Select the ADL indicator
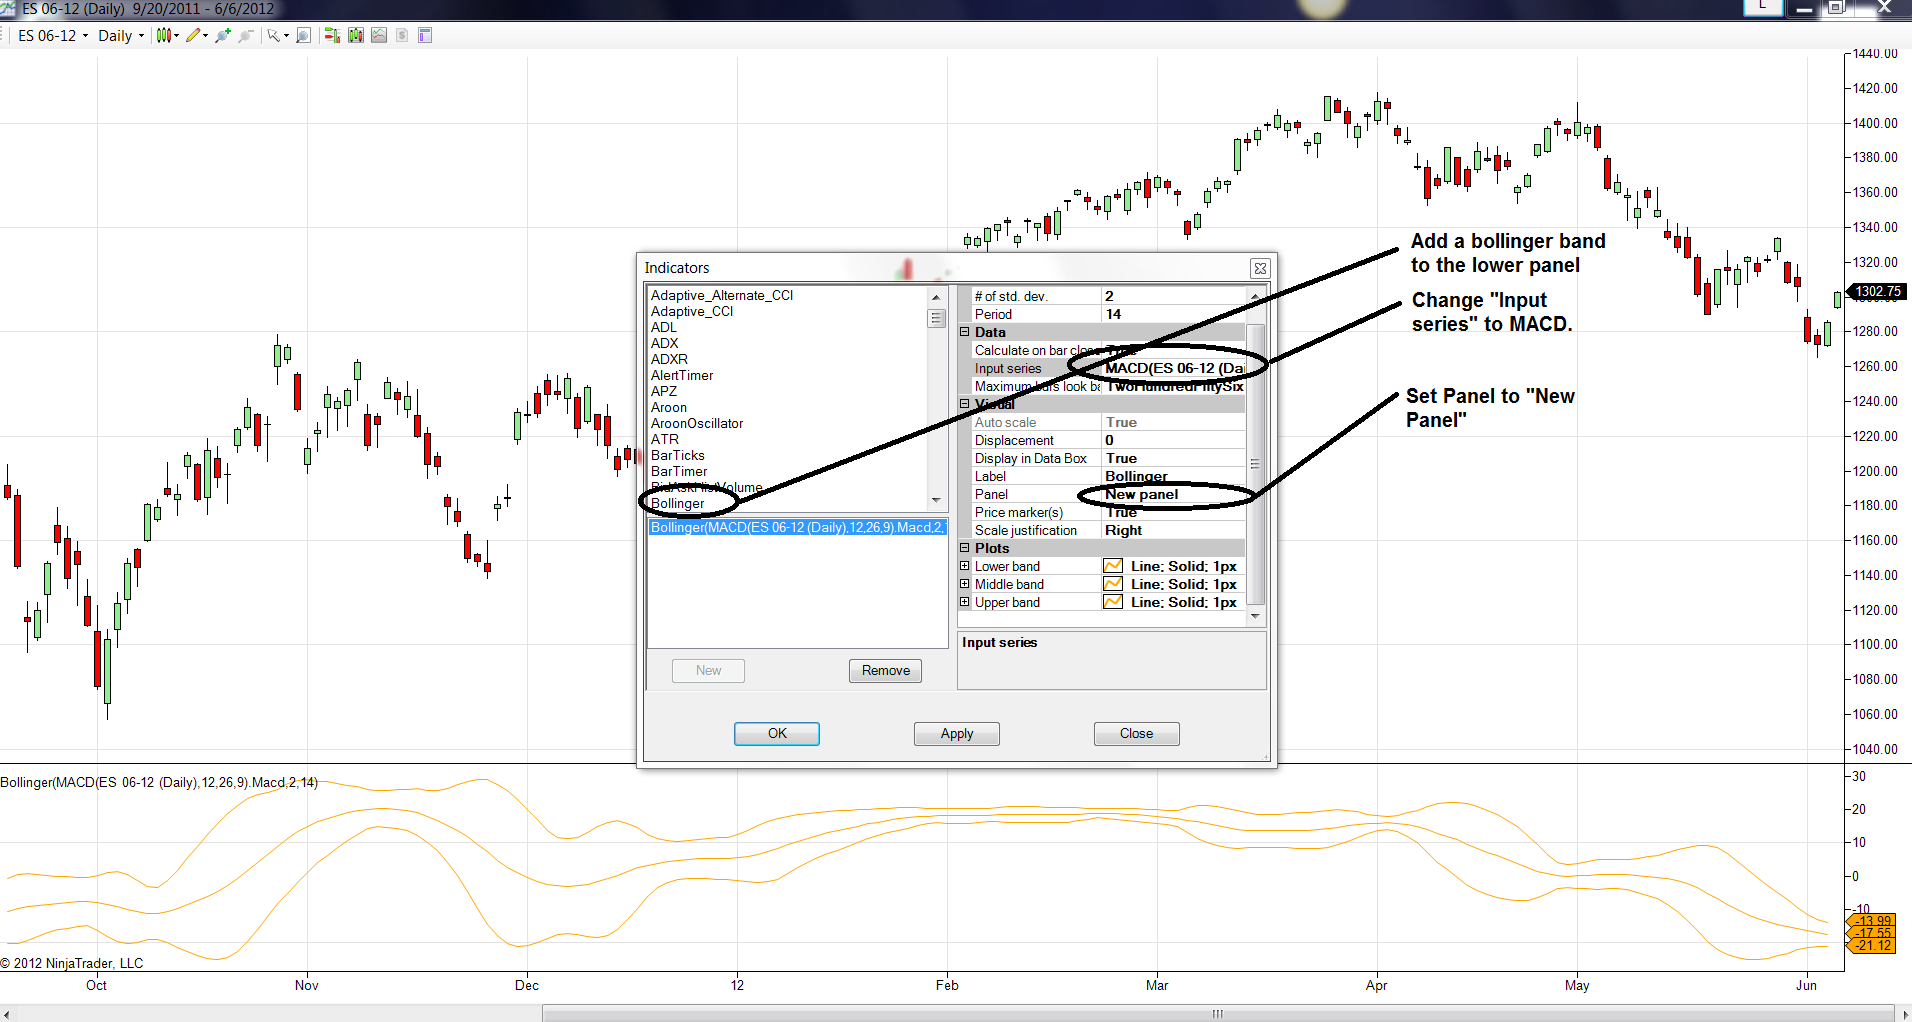 coord(664,327)
